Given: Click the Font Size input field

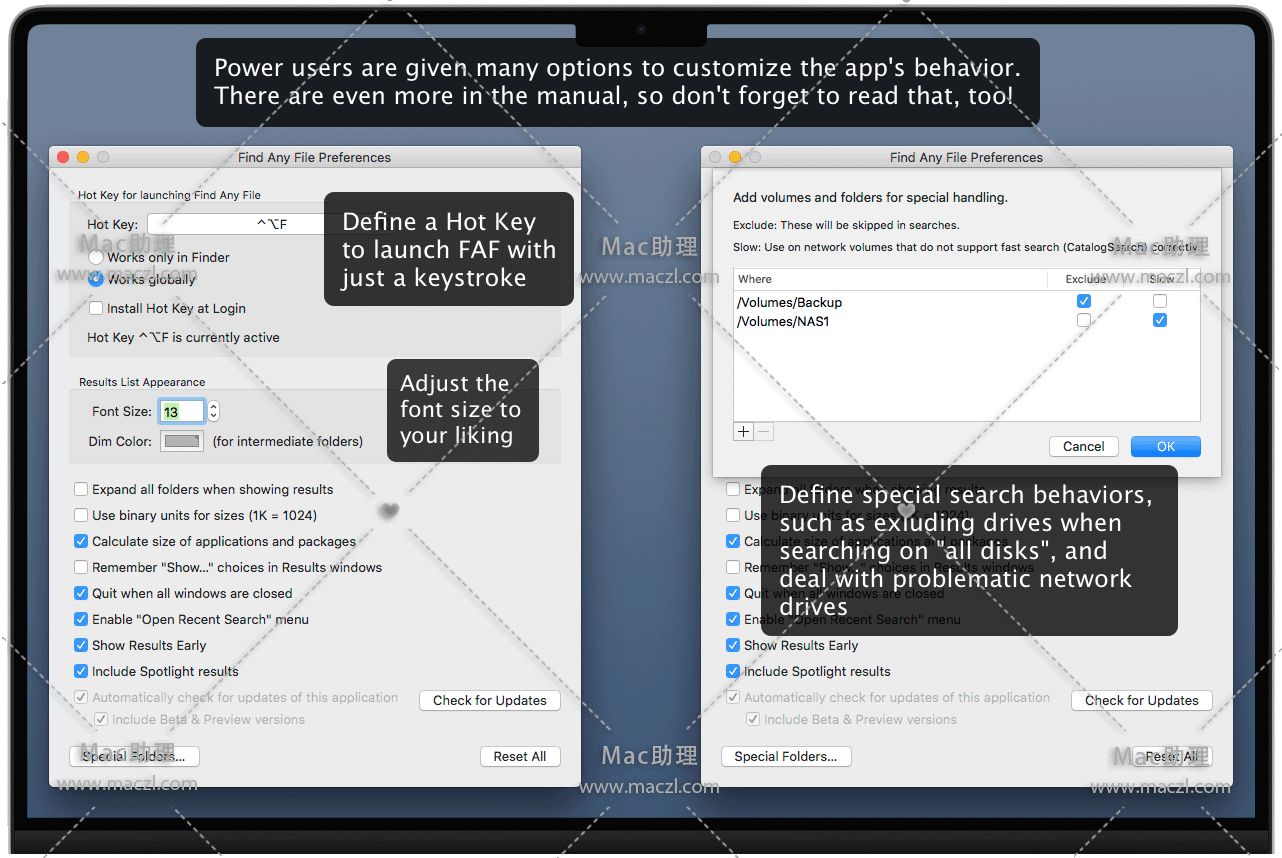Looking at the screenshot, I should click(x=181, y=411).
